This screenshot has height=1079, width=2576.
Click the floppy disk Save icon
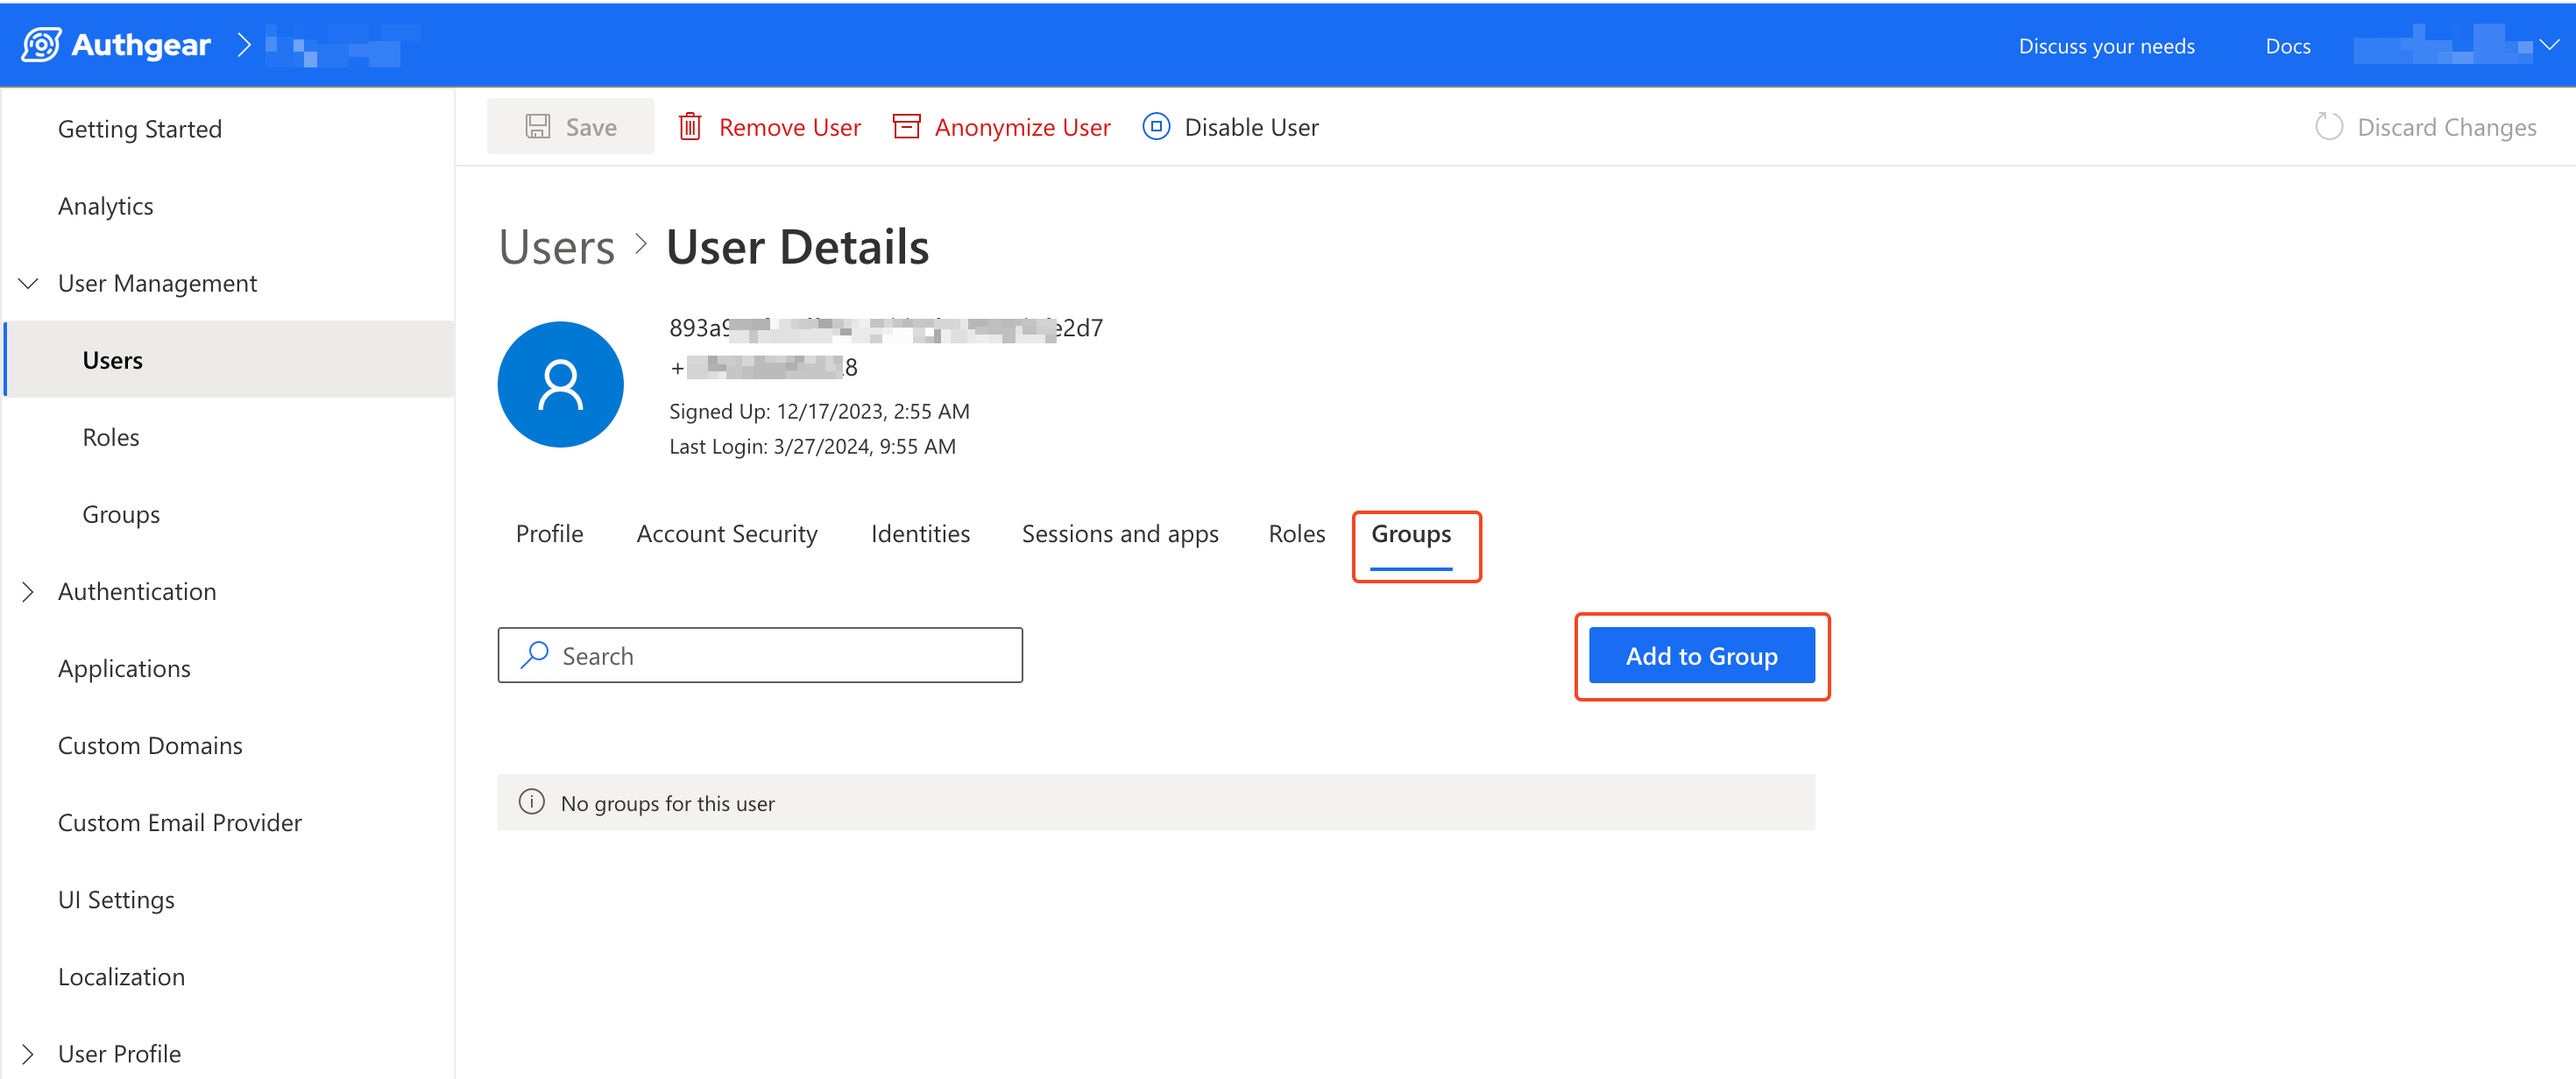click(537, 127)
